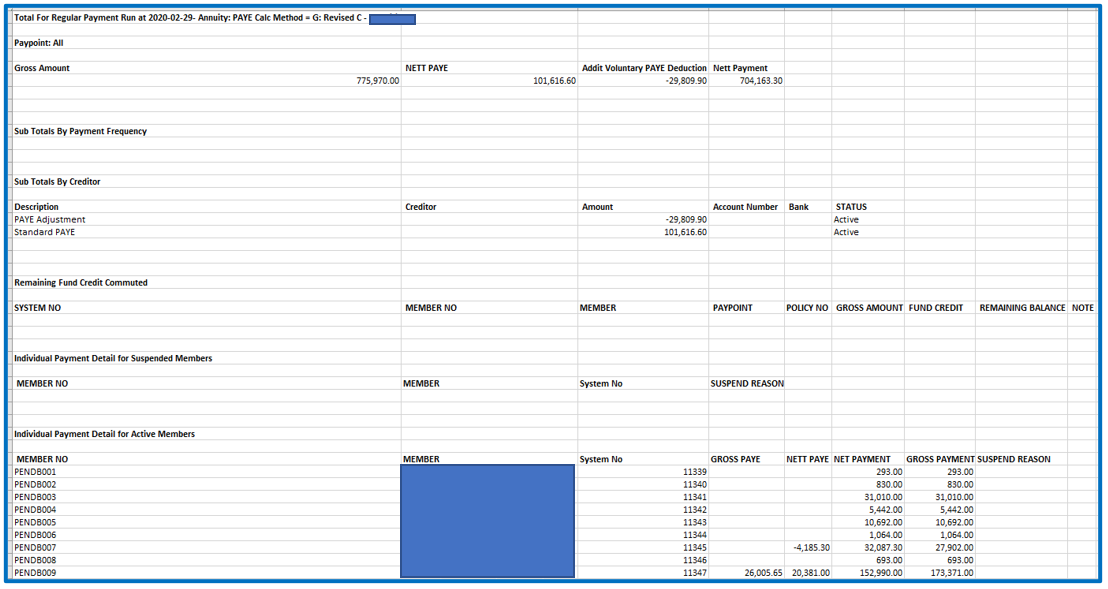Select the 'SYSTEM NO' column header

click(37, 308)
